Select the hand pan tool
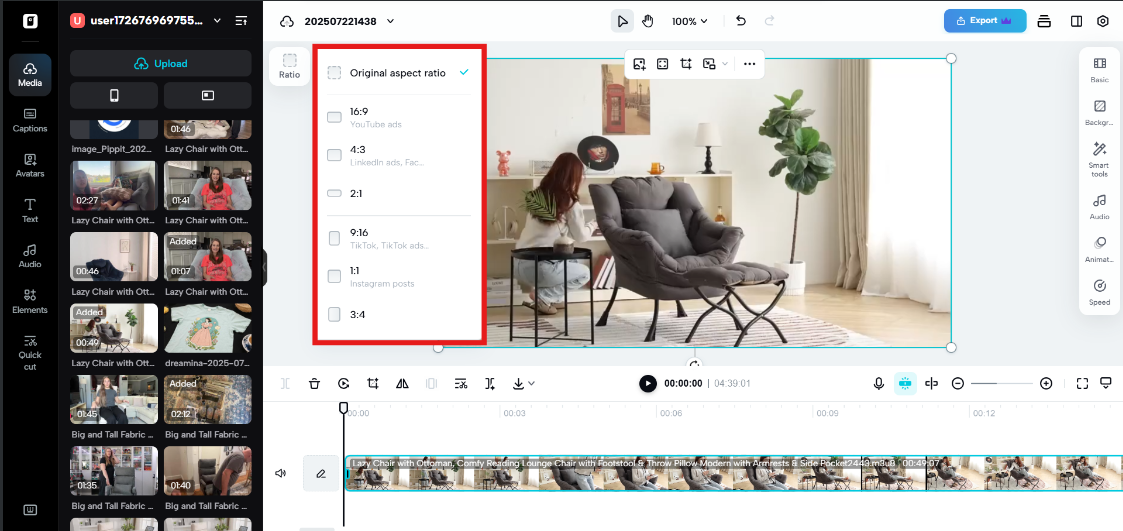Viewport: 1123px width, 531px height. (x=647, y=21)
